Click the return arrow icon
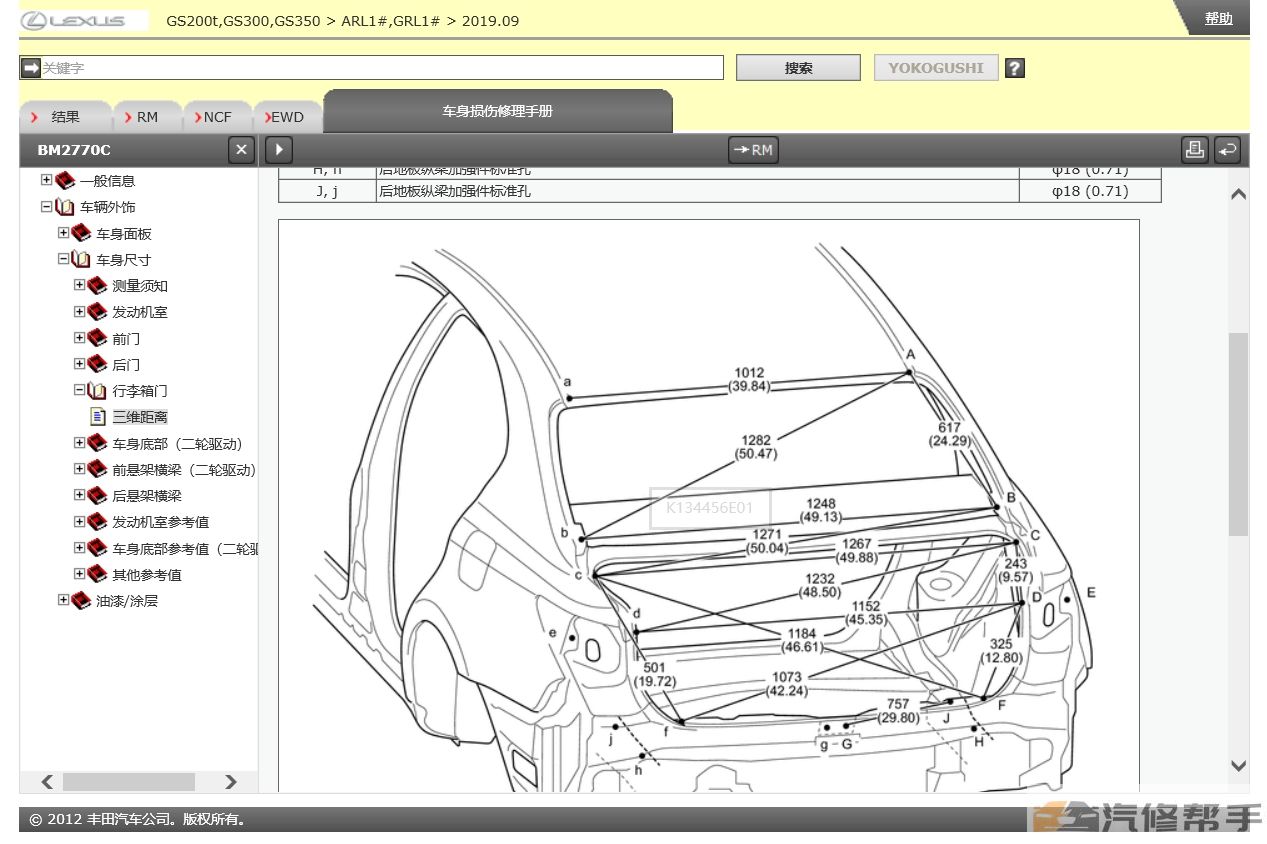 click(x=1227, y=150)
